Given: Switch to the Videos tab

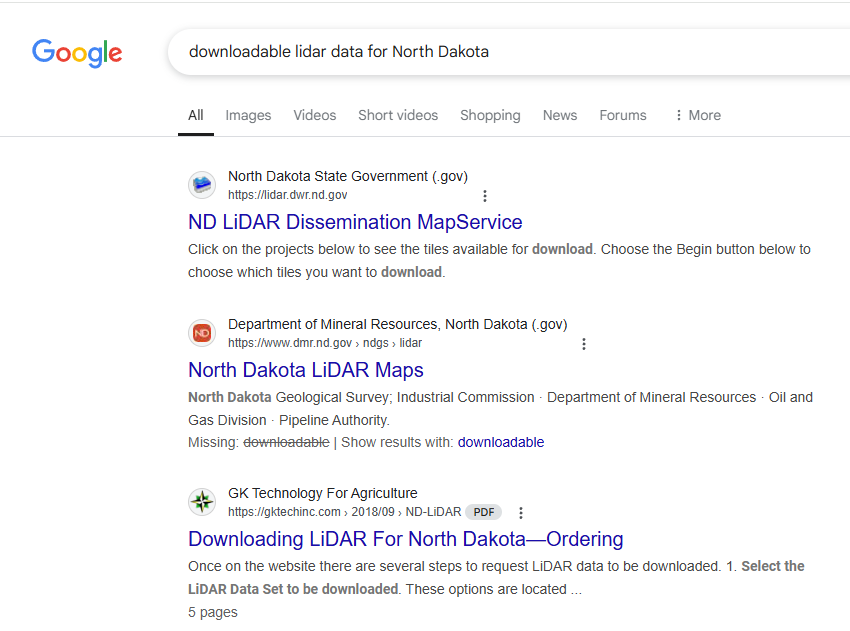Looking at the screenshot, I should click(x=314, y=115).
